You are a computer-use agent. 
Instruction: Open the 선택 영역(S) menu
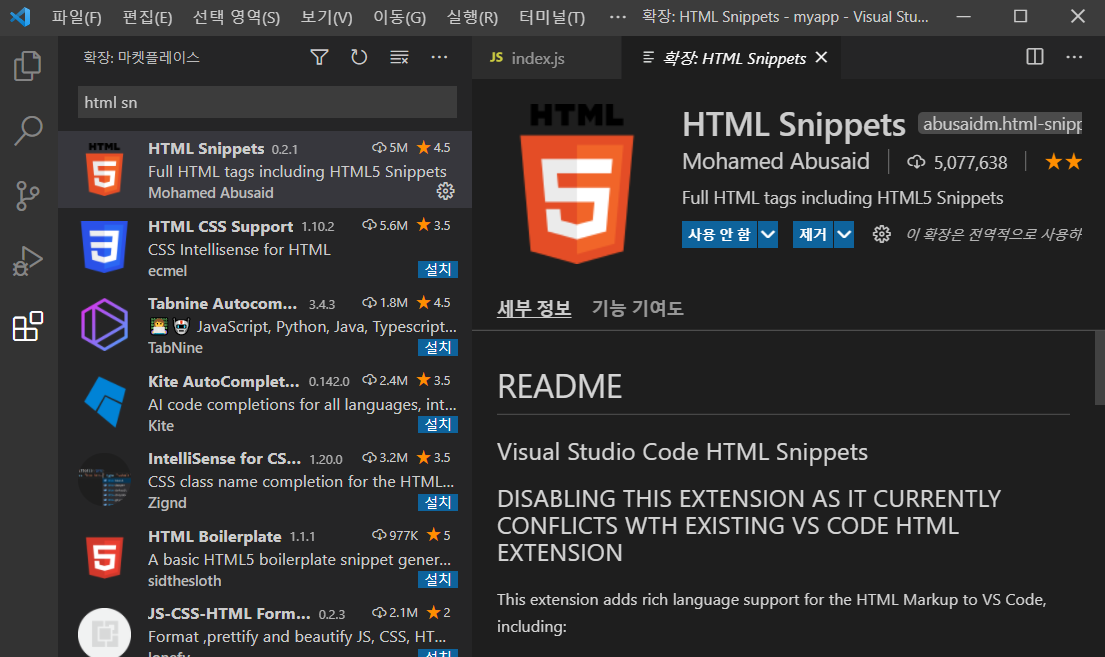click(x=237, y=17)
